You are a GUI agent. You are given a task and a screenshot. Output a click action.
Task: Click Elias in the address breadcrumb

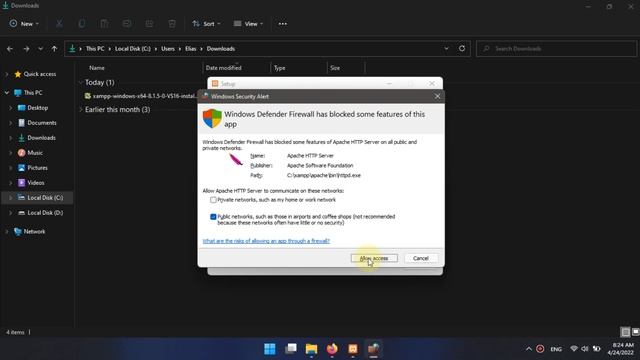coord(191,49)
